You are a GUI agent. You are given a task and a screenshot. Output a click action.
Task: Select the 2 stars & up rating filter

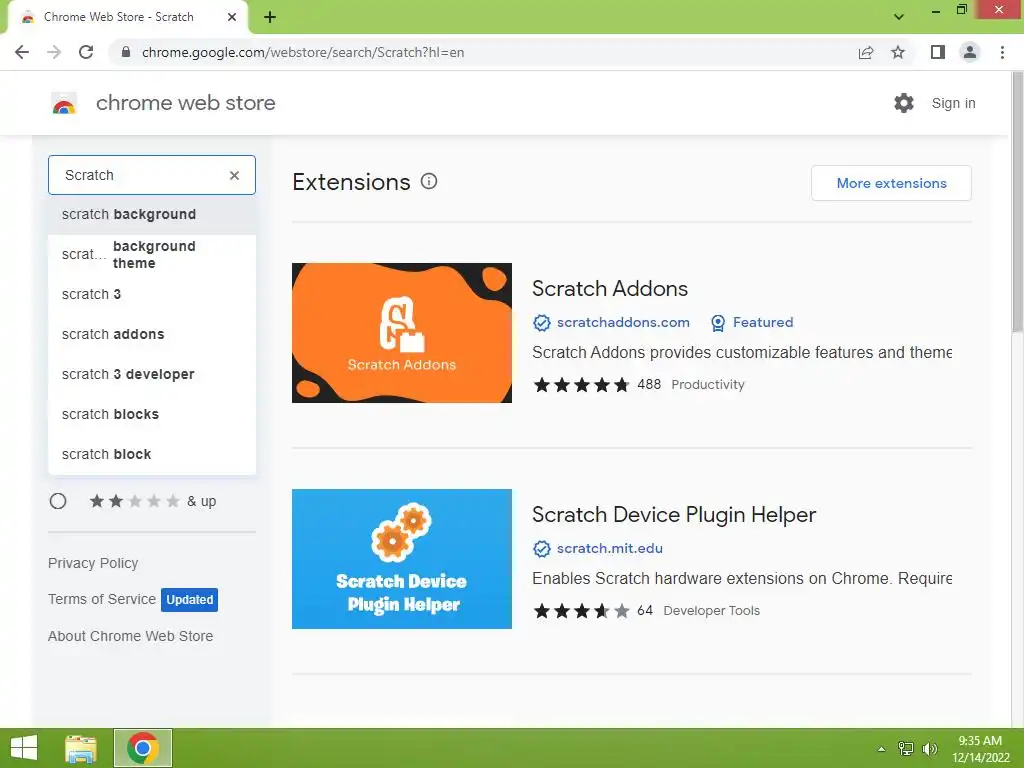58,501
